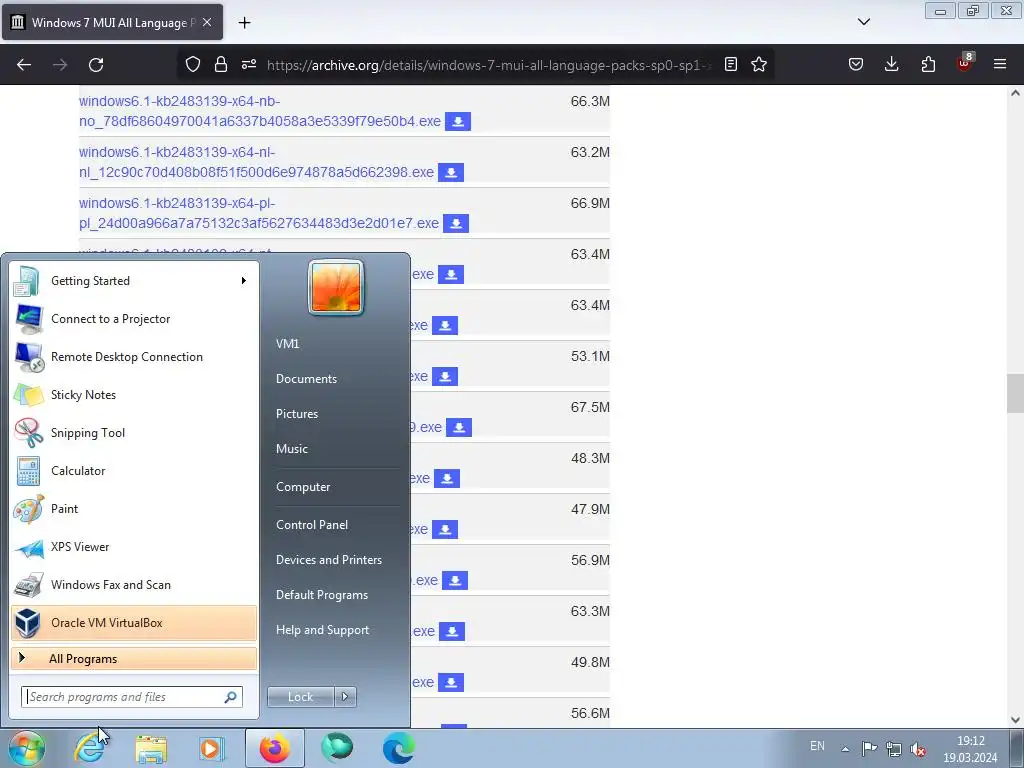1024x768 pixels.
Task: Click download icon in 53.1M row
Action: (445, 377)
